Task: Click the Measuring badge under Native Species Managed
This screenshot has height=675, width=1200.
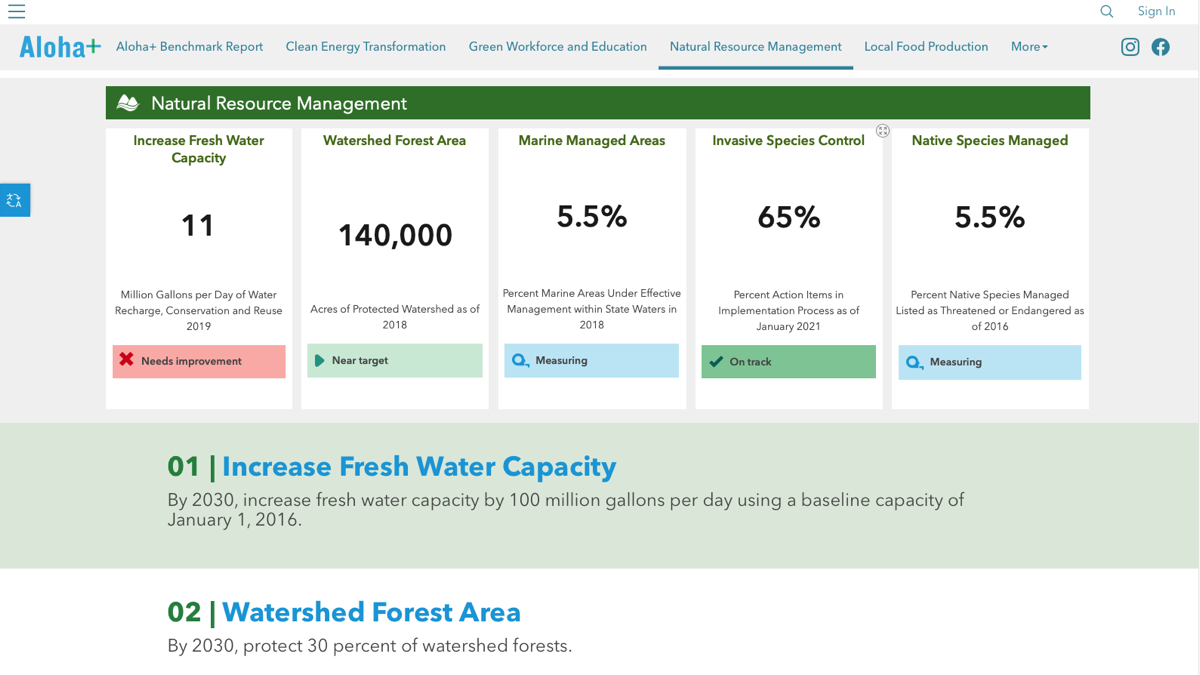Action: click(989, 362)
